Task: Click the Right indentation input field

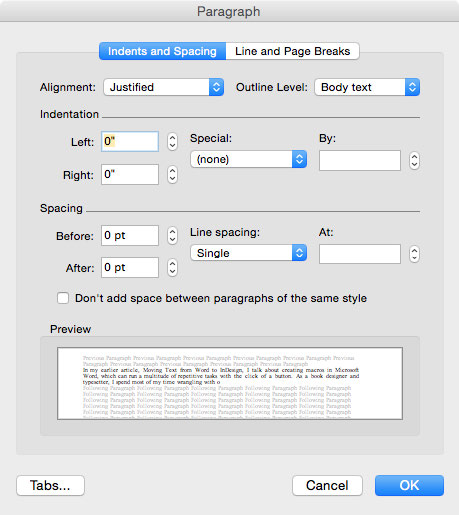Action: coord(130,174)
